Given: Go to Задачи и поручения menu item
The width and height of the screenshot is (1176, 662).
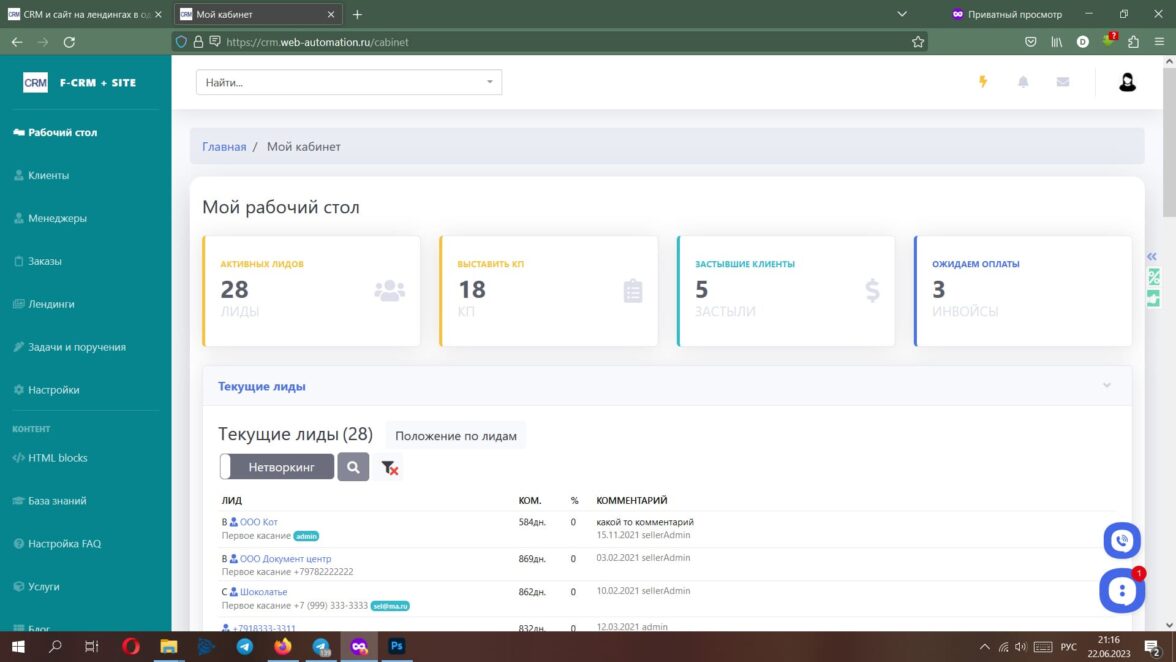Looking at the screenshot, I should click(76, 347).
